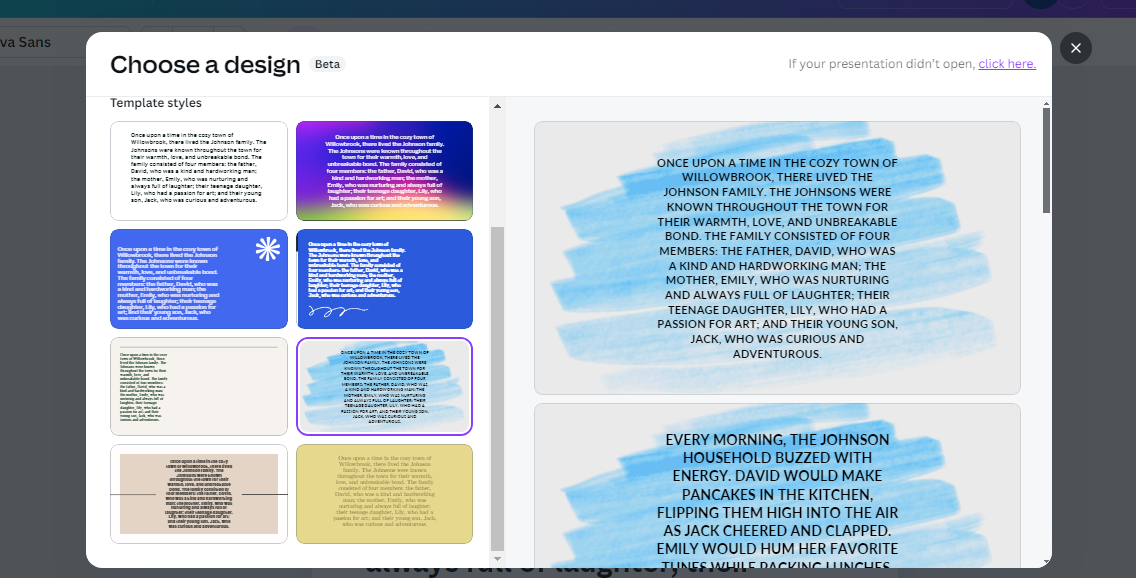The image size is (1136, 578).
Task: Pick the blue template with white asterisk
Action: coord(199,279)
